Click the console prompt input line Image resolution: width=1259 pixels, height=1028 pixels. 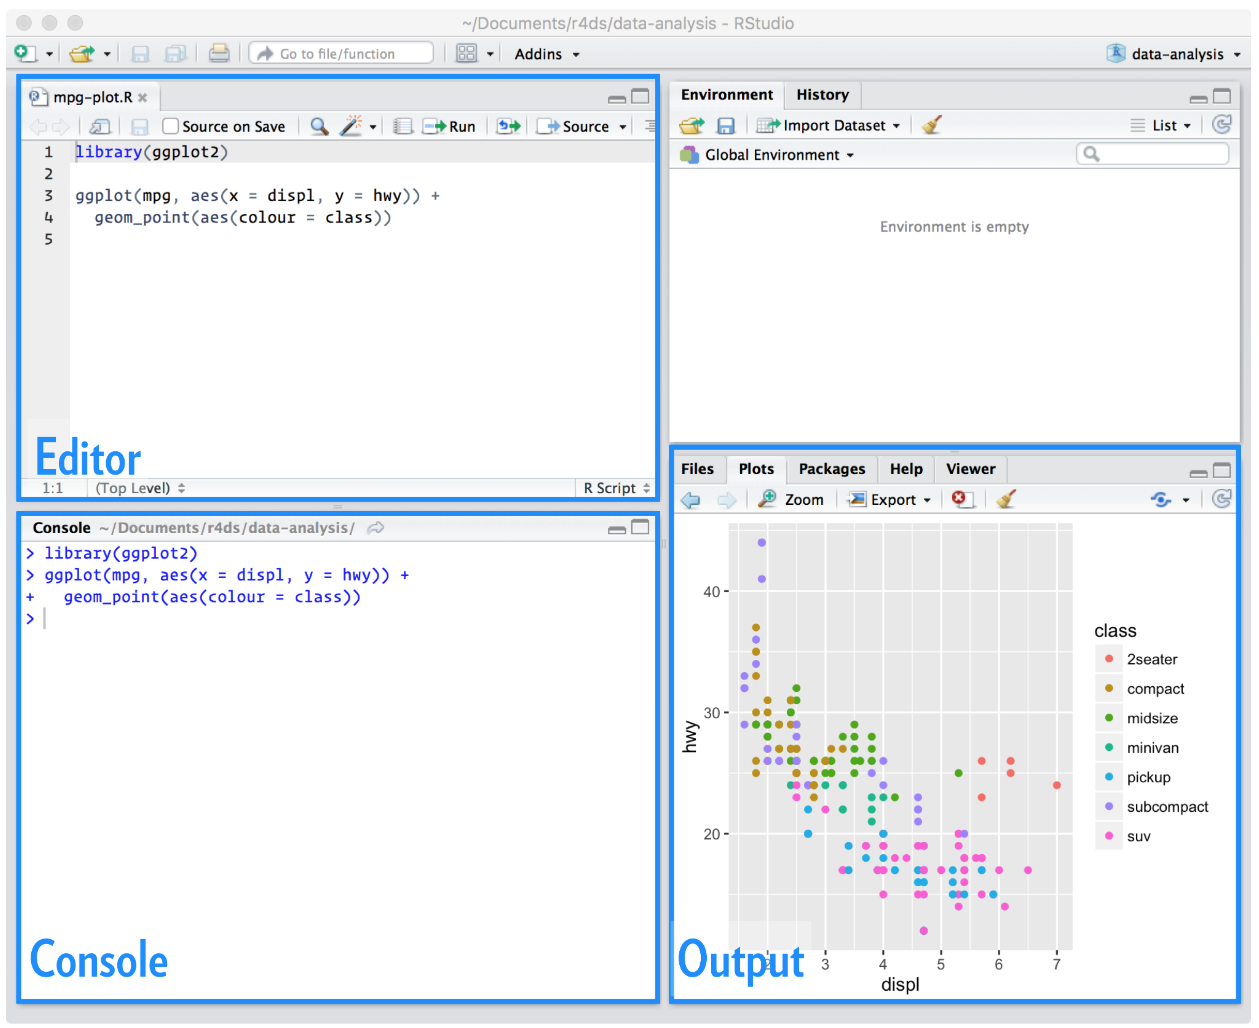[340, 619]
